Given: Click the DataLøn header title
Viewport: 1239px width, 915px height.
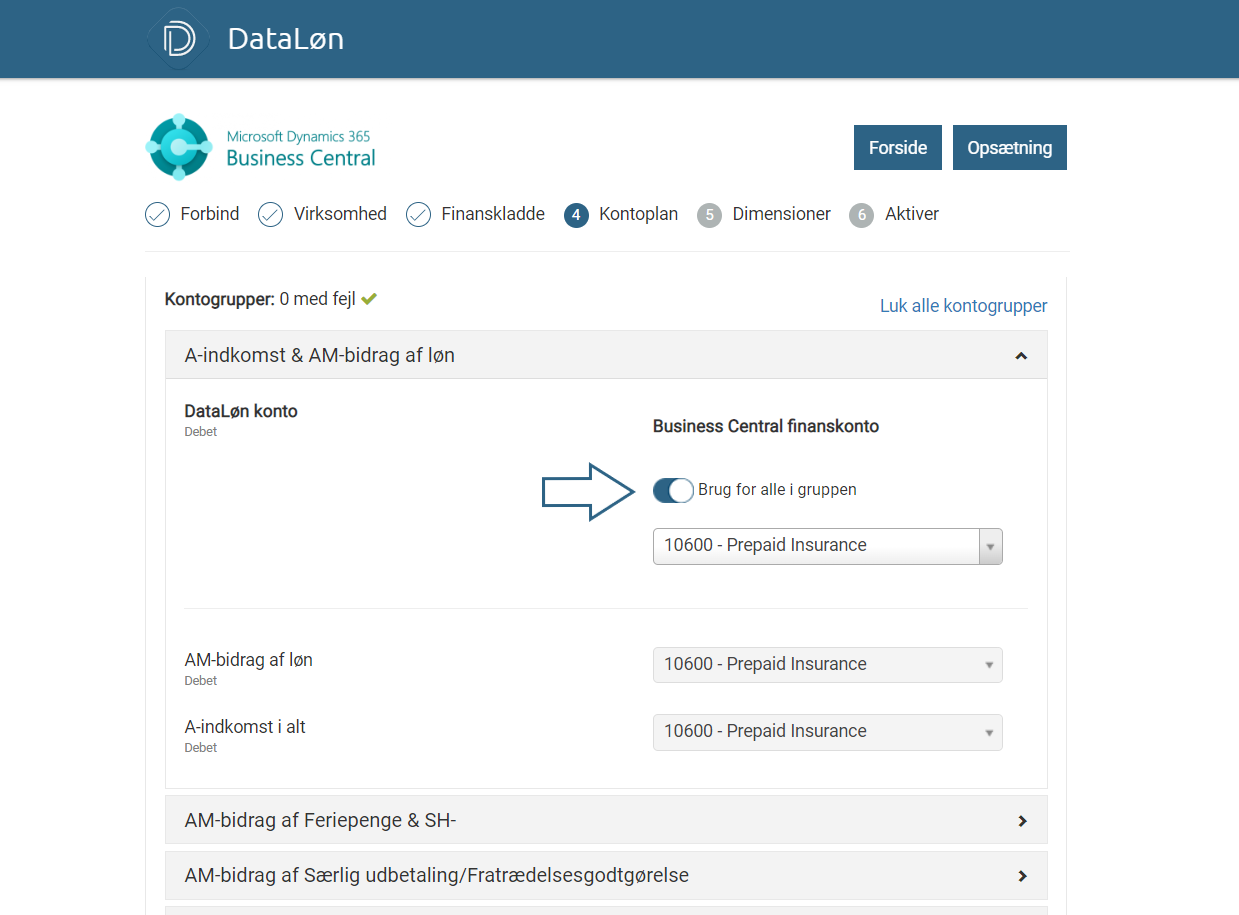Looking at the screenshot, I should pos(286,39).
